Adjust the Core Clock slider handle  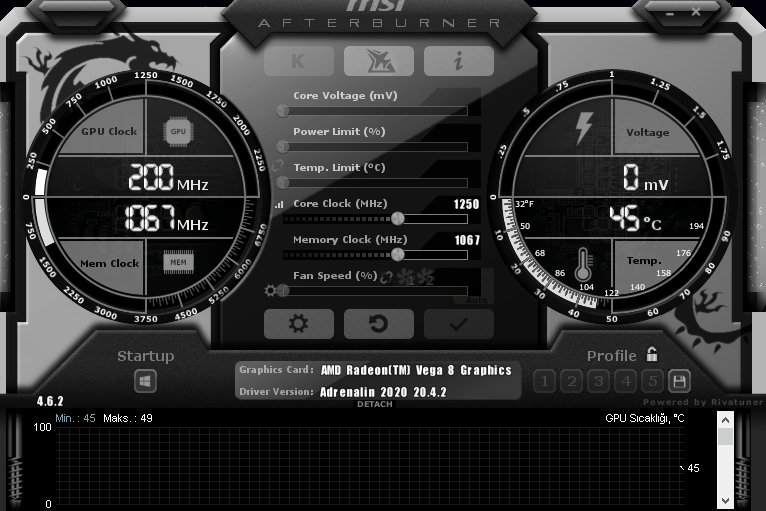click(x=398, y=218)
